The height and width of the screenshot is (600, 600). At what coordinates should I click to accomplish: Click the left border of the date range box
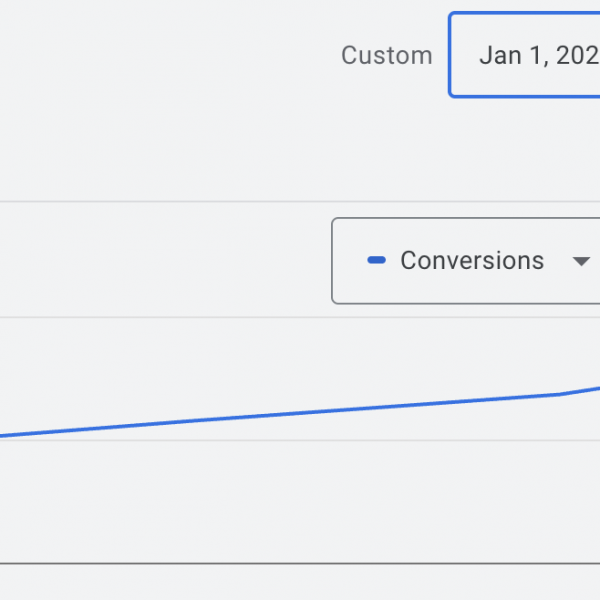point(450,56)
